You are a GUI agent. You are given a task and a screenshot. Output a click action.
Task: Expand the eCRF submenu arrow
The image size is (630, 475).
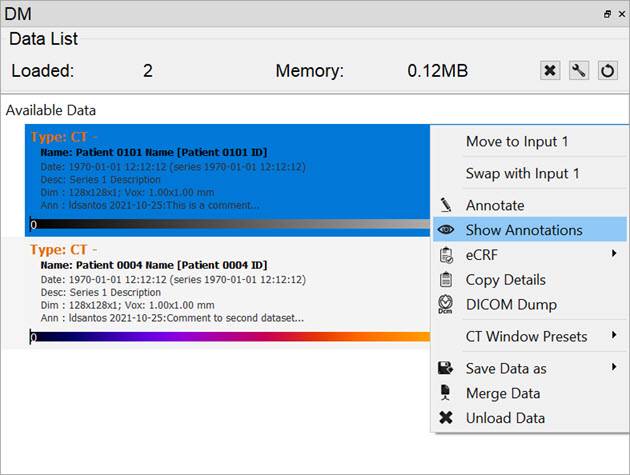click(614, 255)
